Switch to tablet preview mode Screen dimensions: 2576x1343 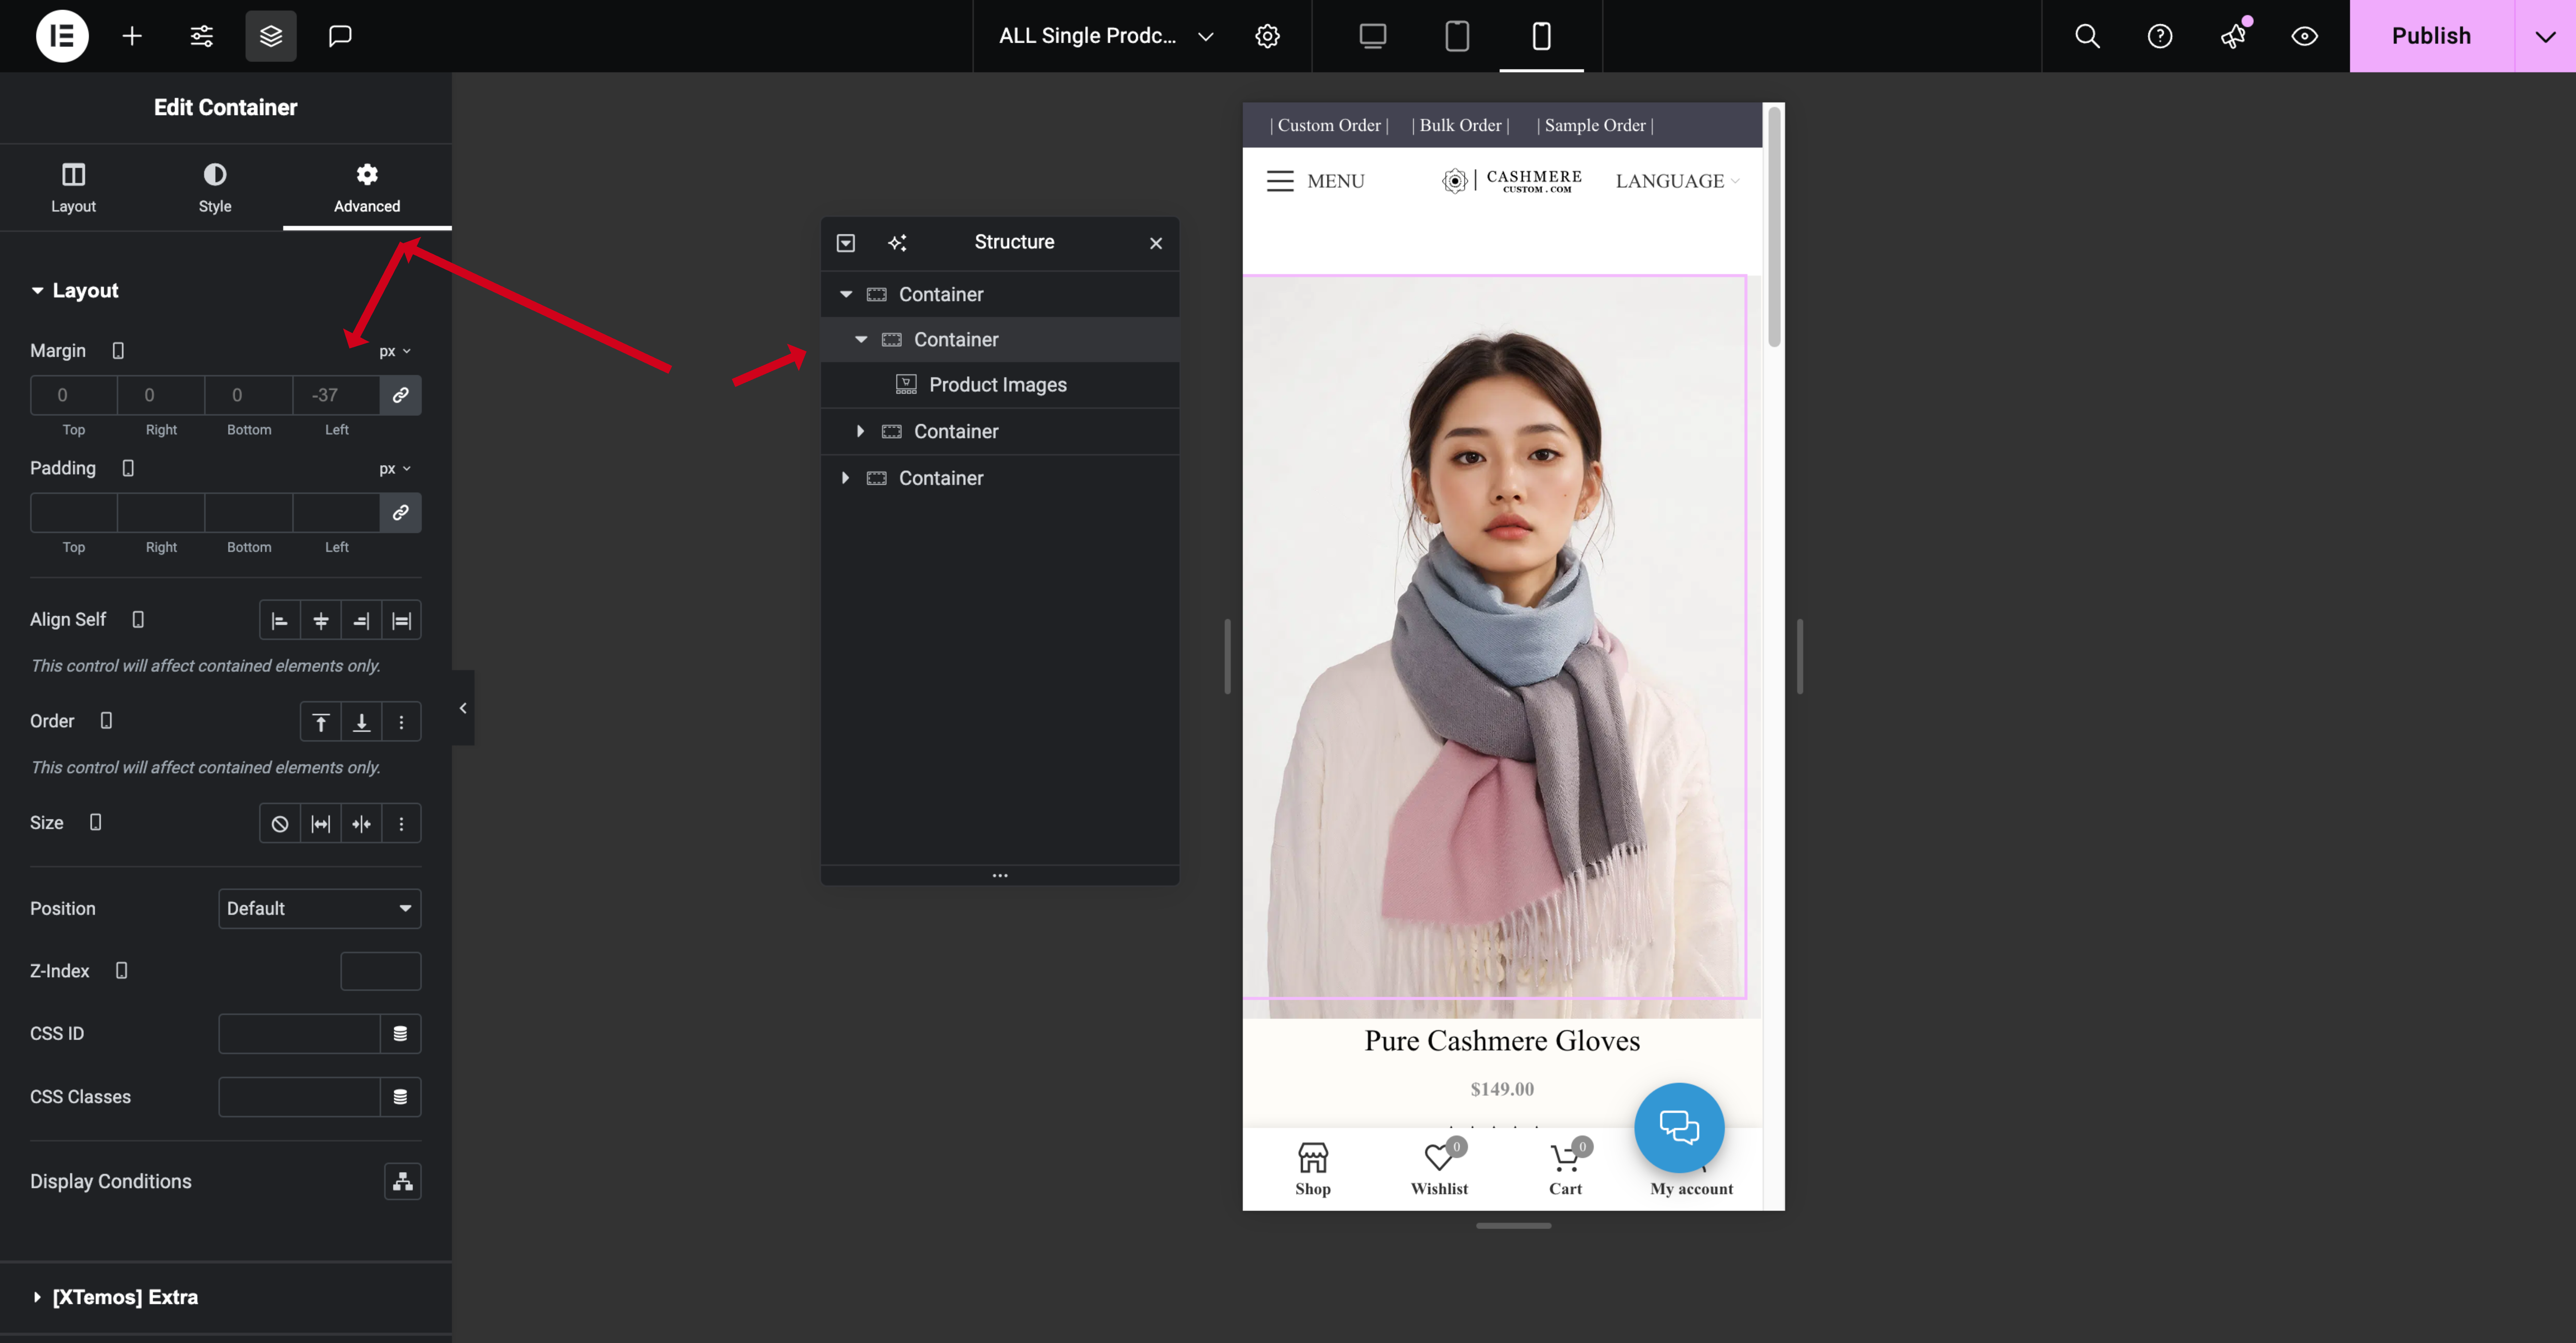[x=1457, y=36]
